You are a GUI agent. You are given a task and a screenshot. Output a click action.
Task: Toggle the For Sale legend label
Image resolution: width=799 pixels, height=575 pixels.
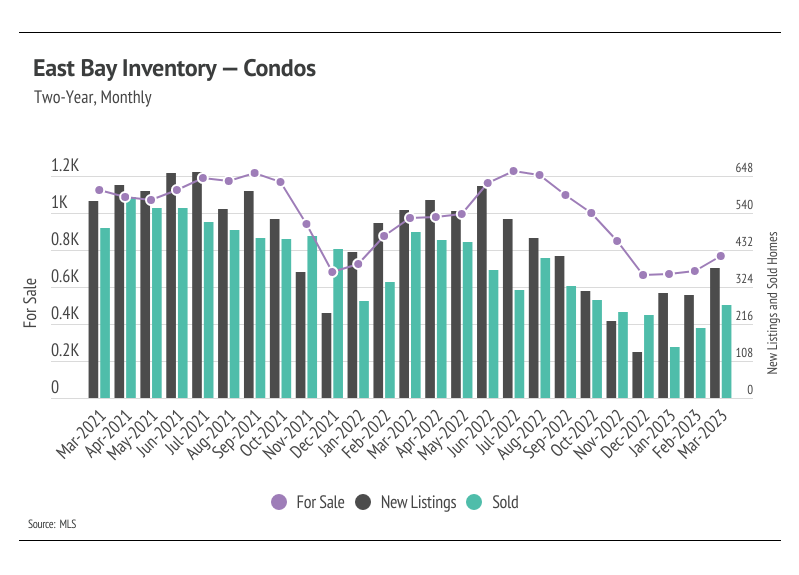click(320, 503)
